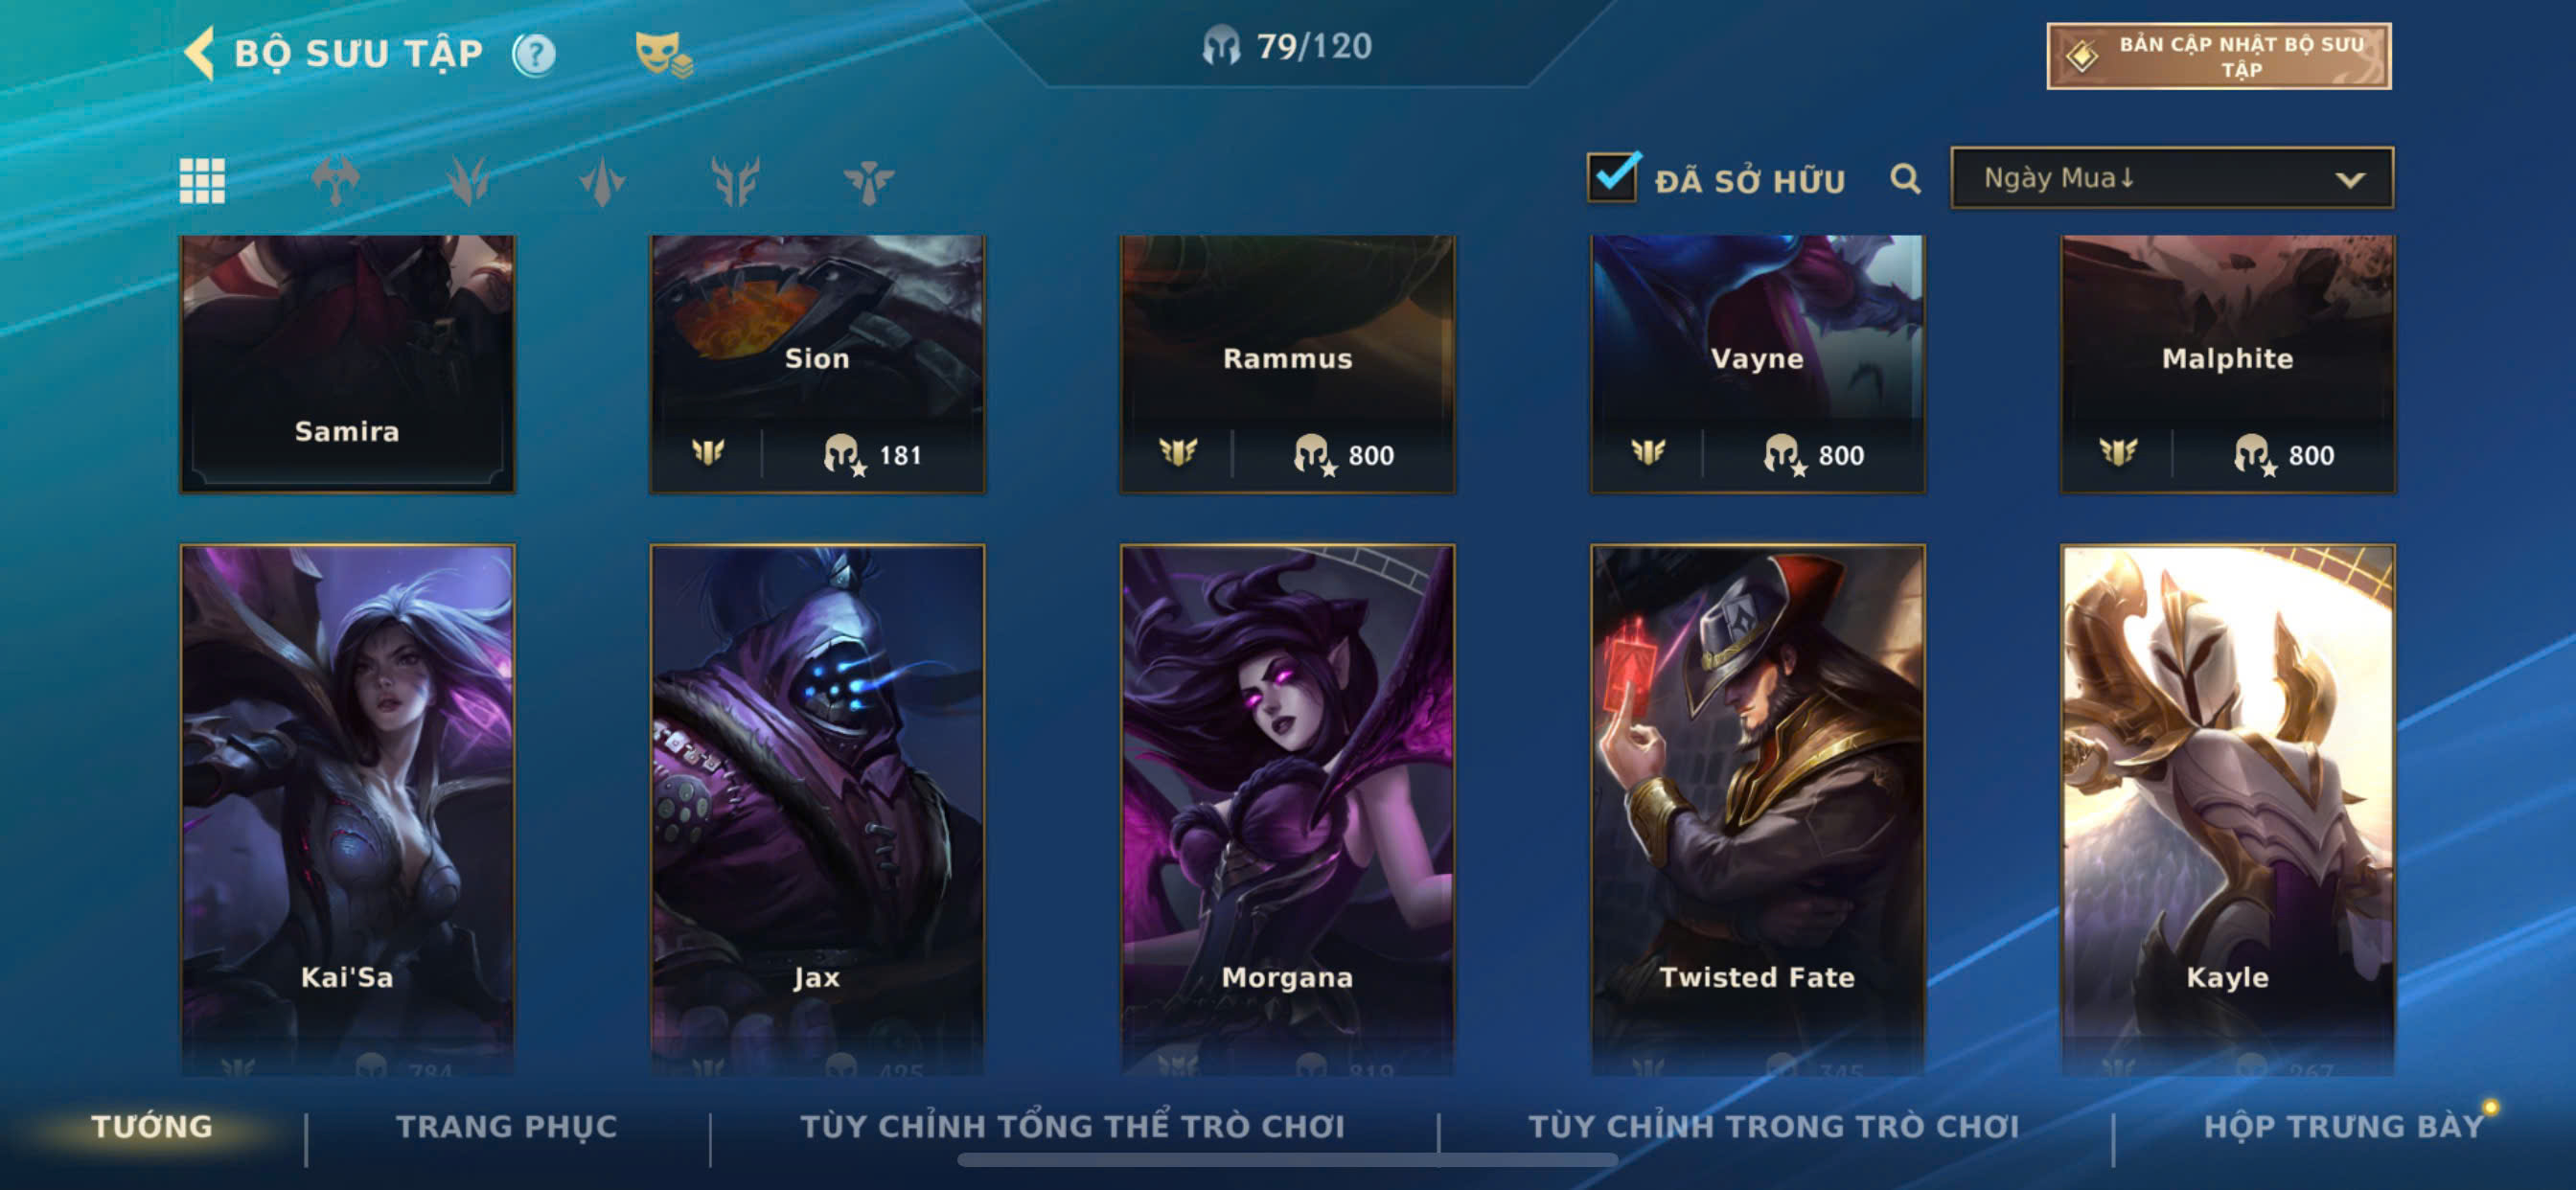The width and height of the screenshot is (2576, 1190).
Task: Open the HỘP TRƯNG BÀY tab
Action: click(2344, 1126)
